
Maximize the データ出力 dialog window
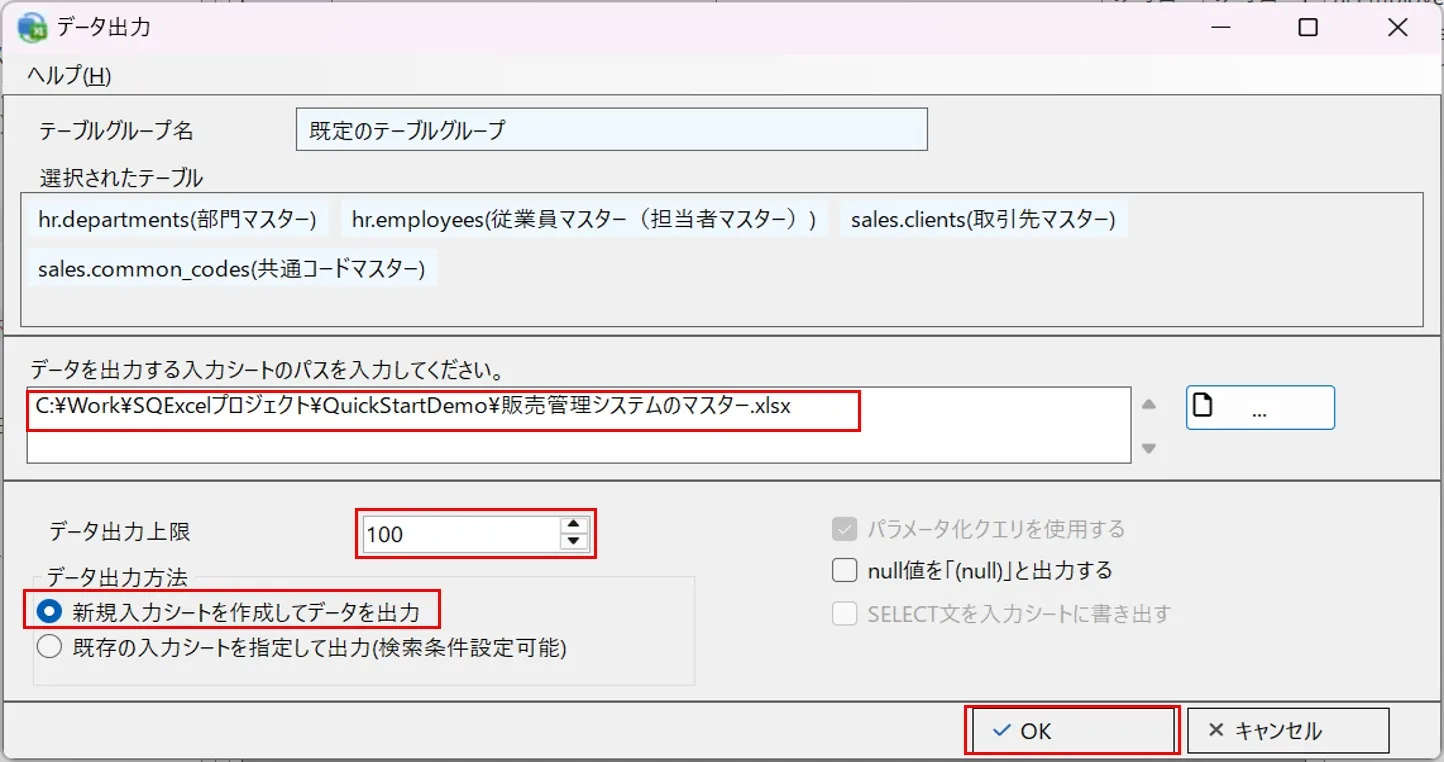(1308, 28)
